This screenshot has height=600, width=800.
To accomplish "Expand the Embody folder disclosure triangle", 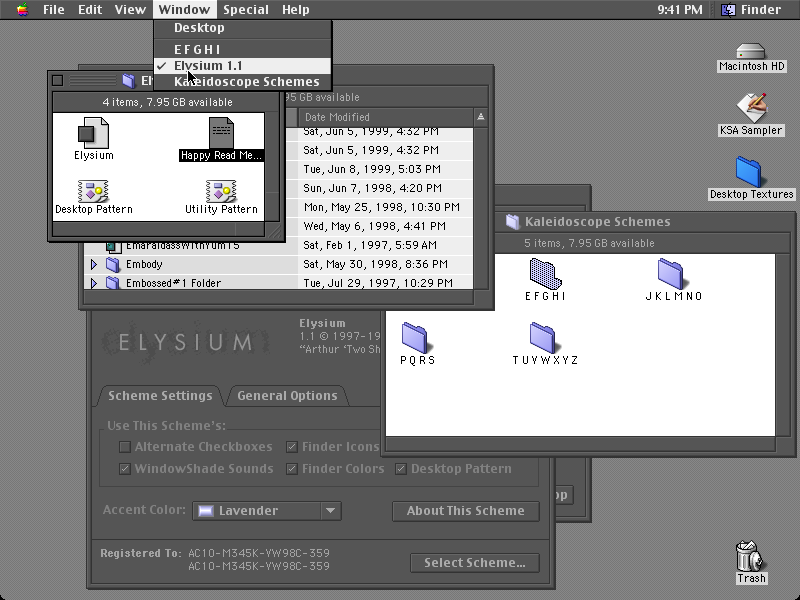I will [94, 264].
